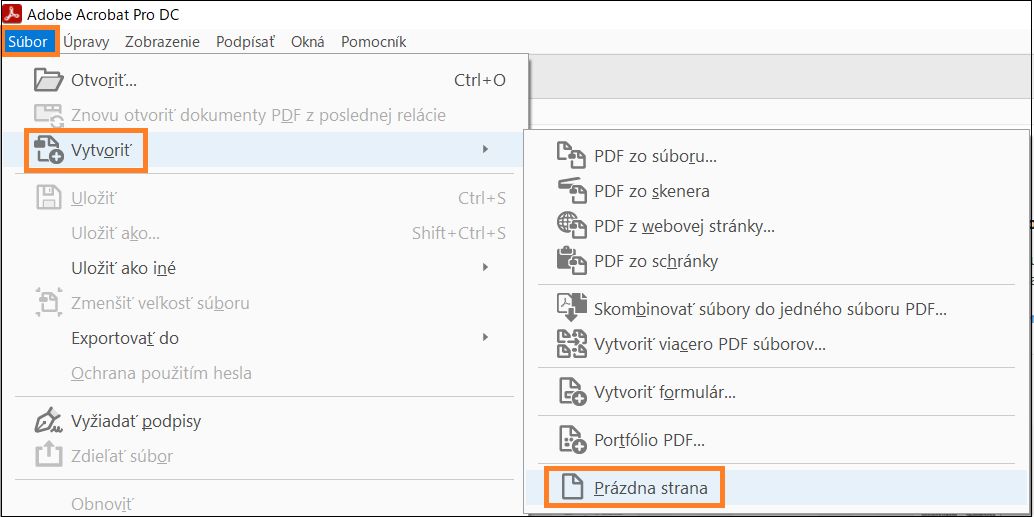Click the PDF zo súboru icon

[x=571, y=156]
